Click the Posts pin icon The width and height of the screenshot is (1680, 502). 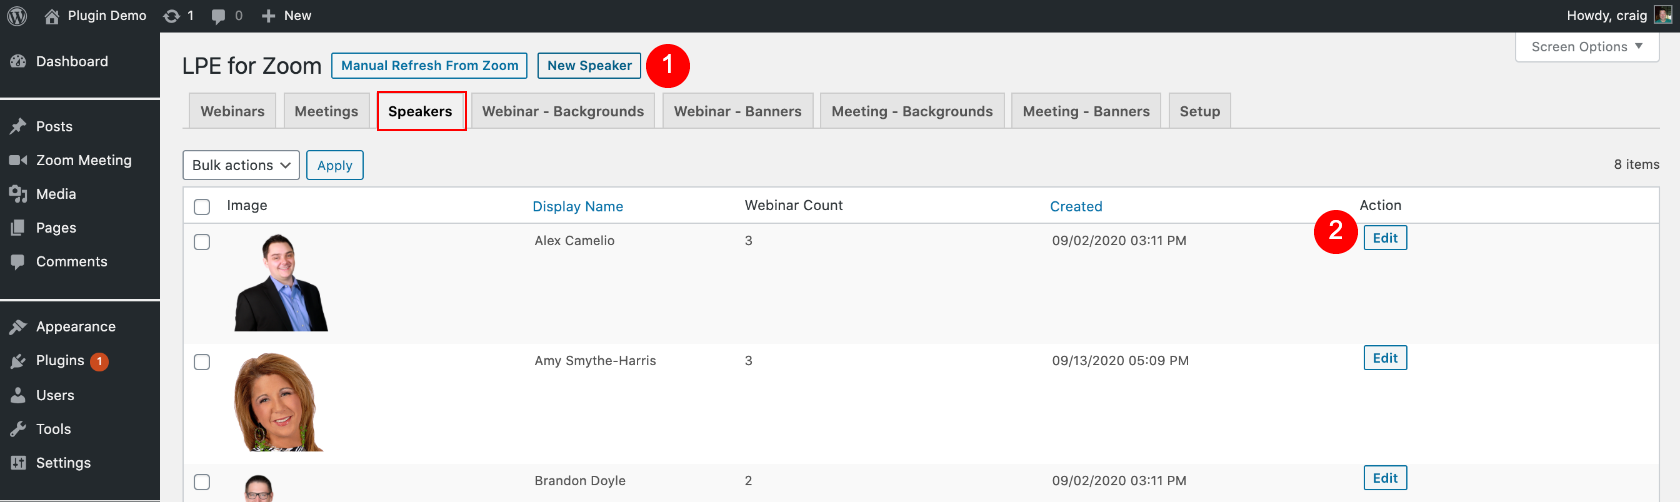(18, 126)
